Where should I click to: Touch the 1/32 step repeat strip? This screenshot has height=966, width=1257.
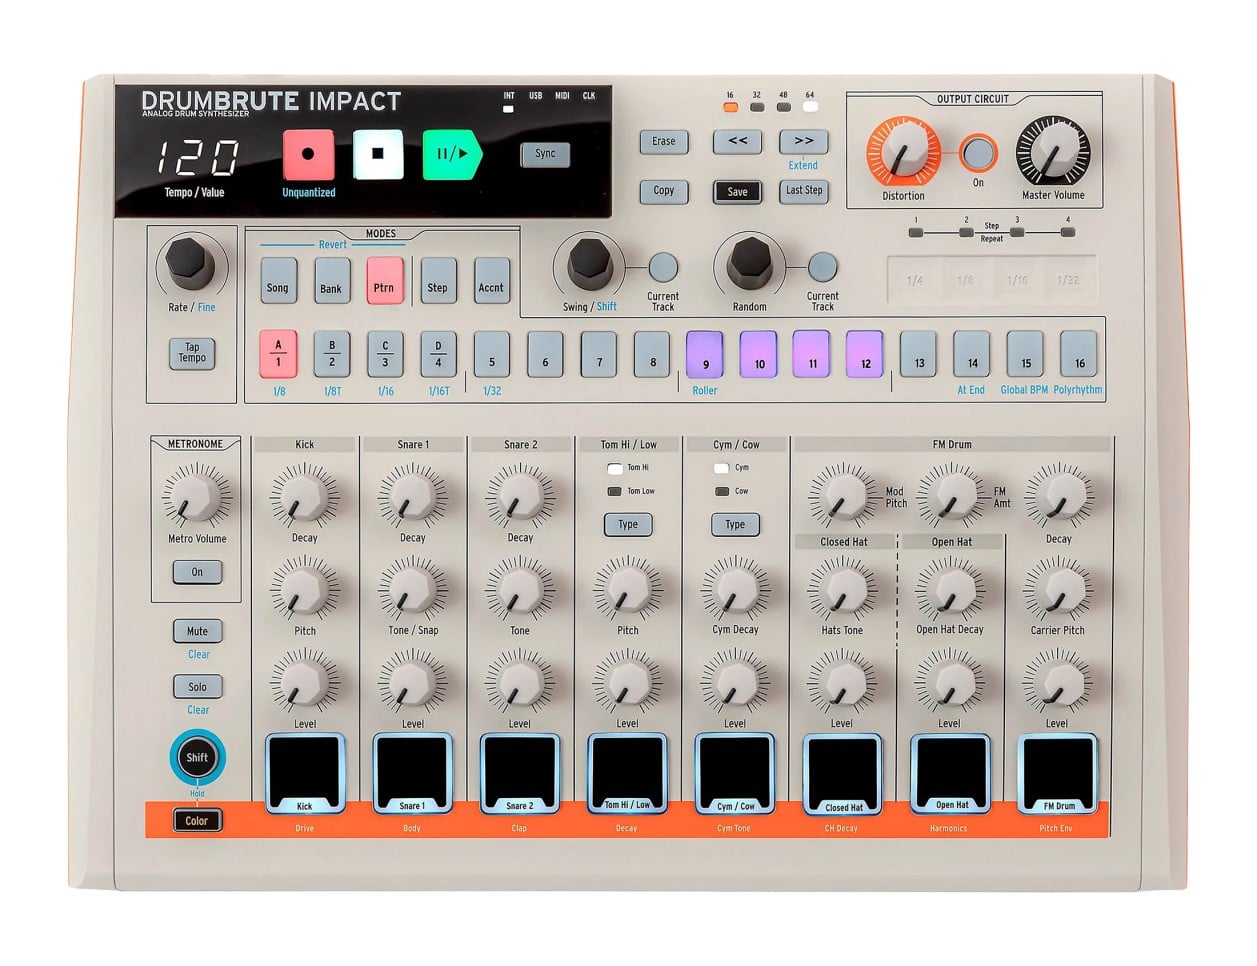(x=1069, y=280)
